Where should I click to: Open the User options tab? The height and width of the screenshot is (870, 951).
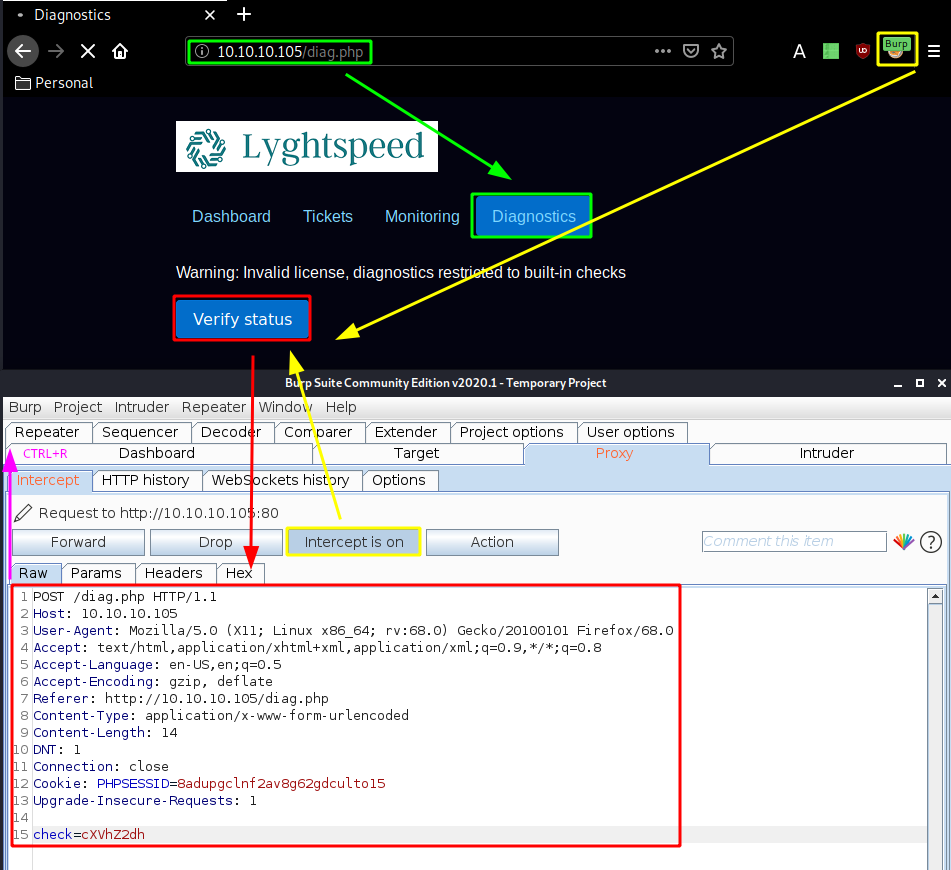(631, 432)
